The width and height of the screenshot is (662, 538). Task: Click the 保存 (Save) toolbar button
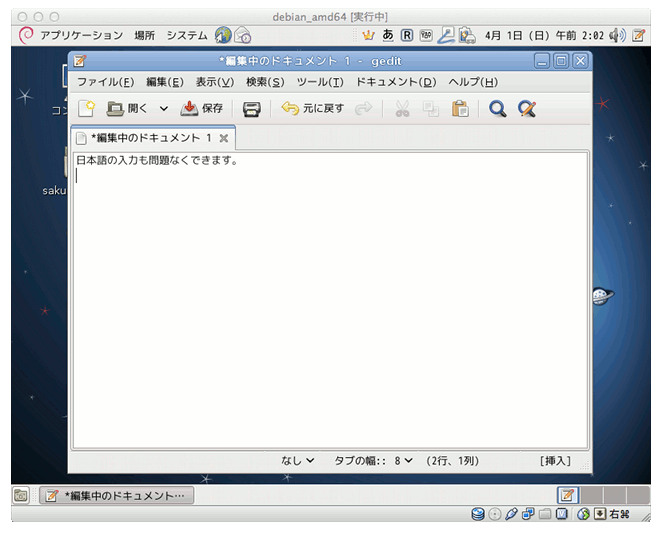[202, 109]
